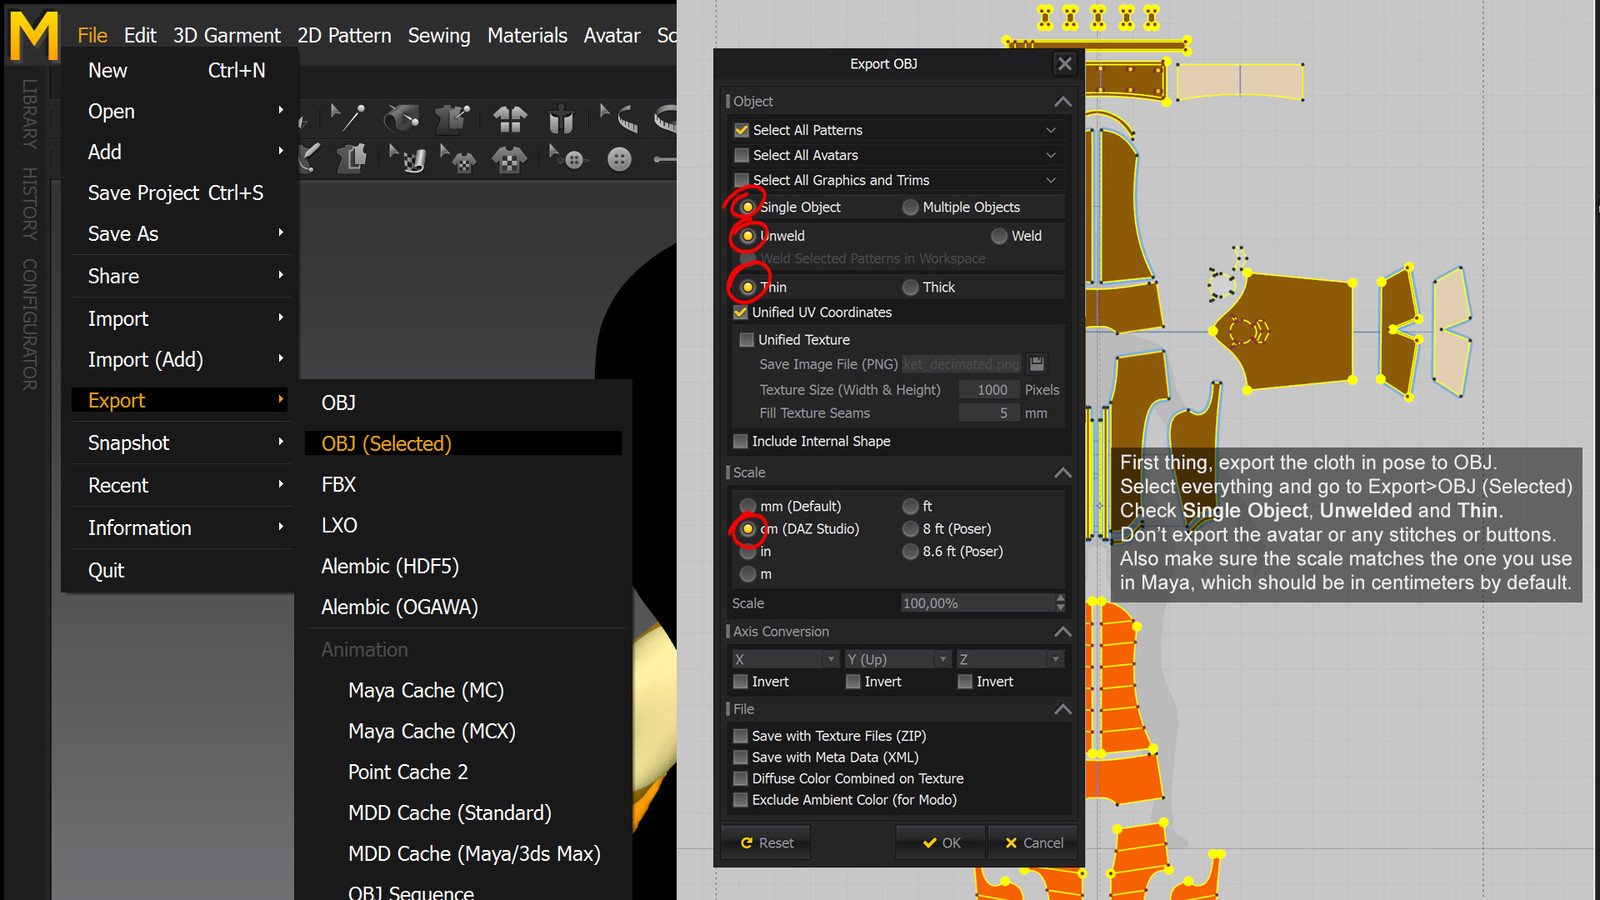Screen dimensions: 1600x900
Task: Open the CONFIGURATOR side tab
Action: (29, 325)
